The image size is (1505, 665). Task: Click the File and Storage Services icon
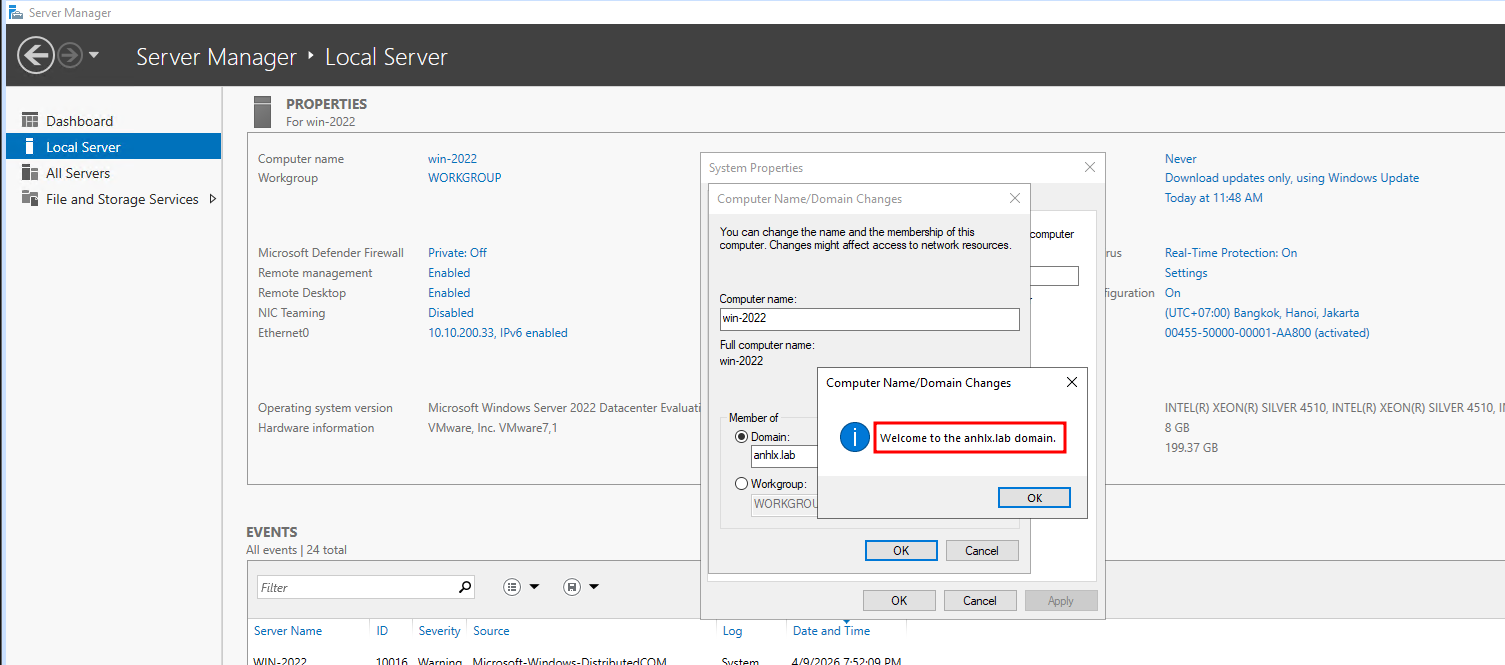coord(29,199)
